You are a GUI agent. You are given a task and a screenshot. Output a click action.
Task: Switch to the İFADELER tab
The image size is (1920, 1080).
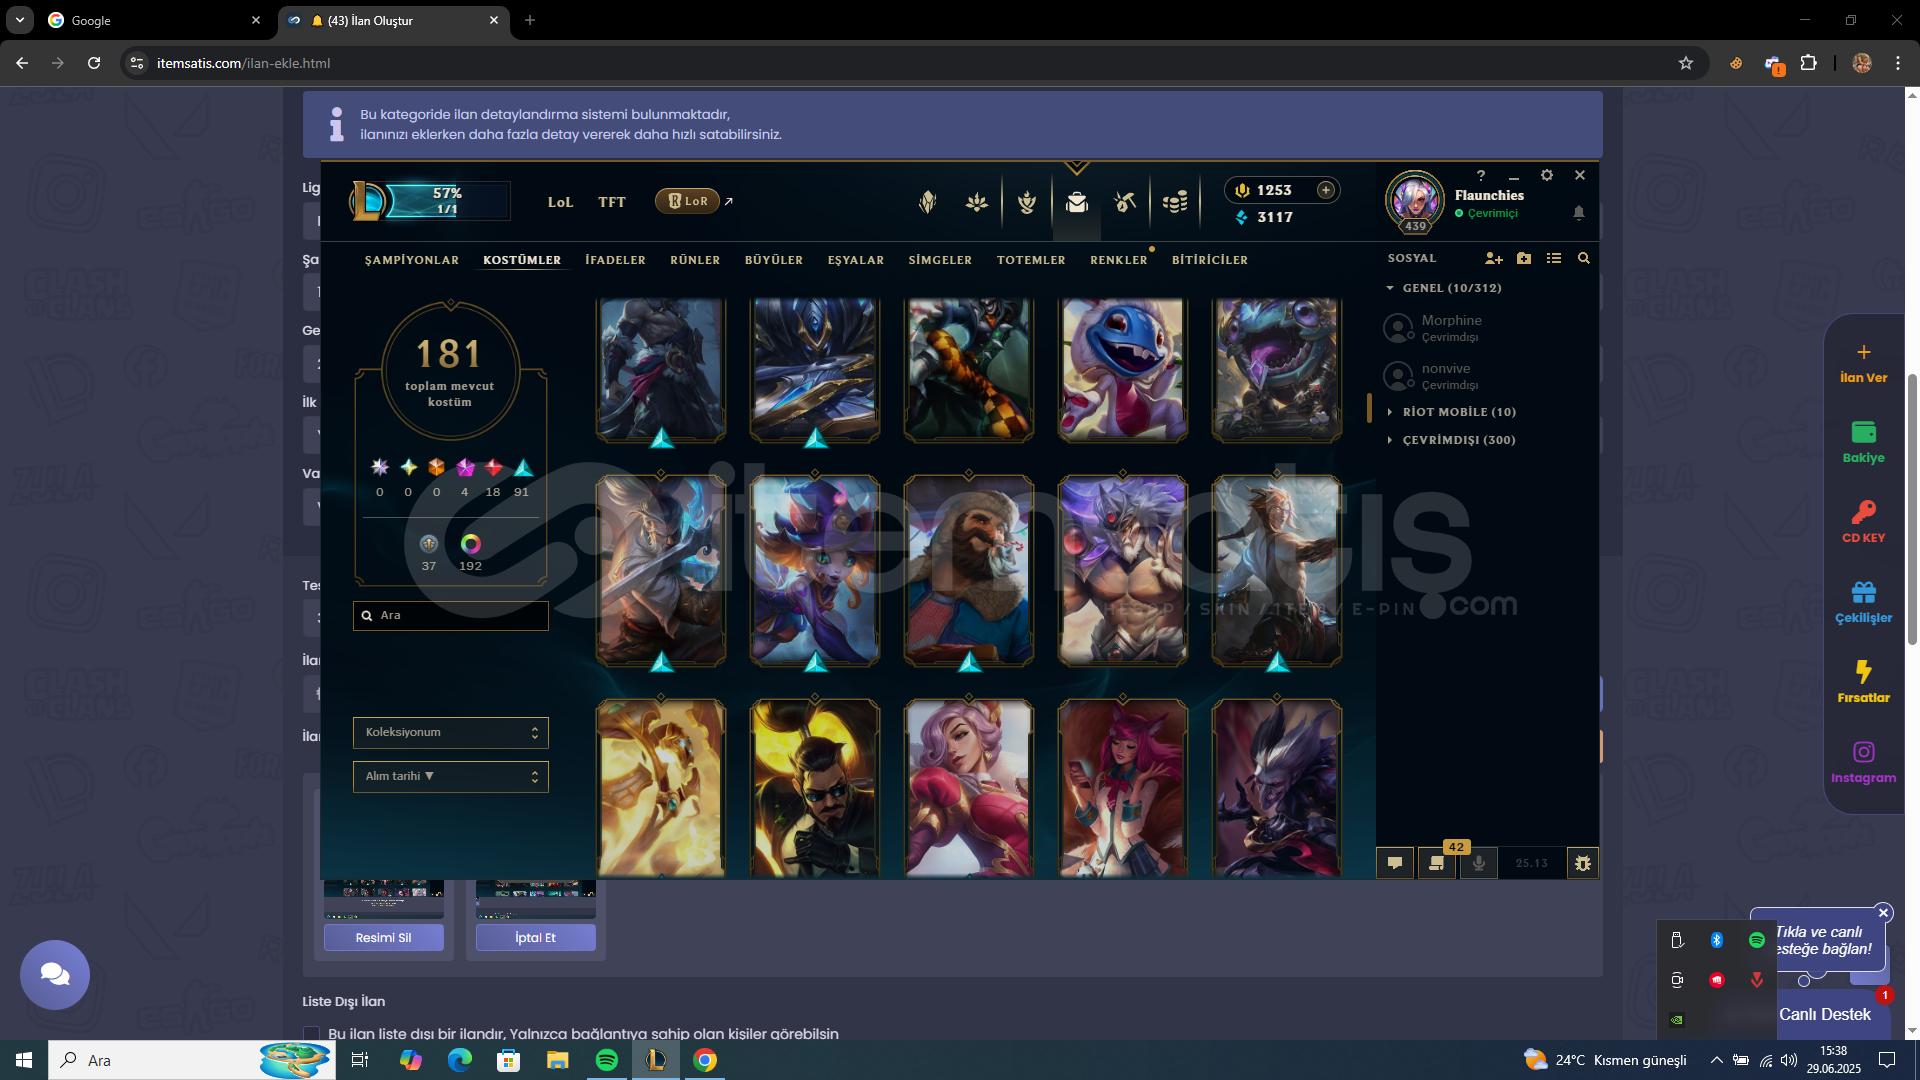[x=615, y=260]
